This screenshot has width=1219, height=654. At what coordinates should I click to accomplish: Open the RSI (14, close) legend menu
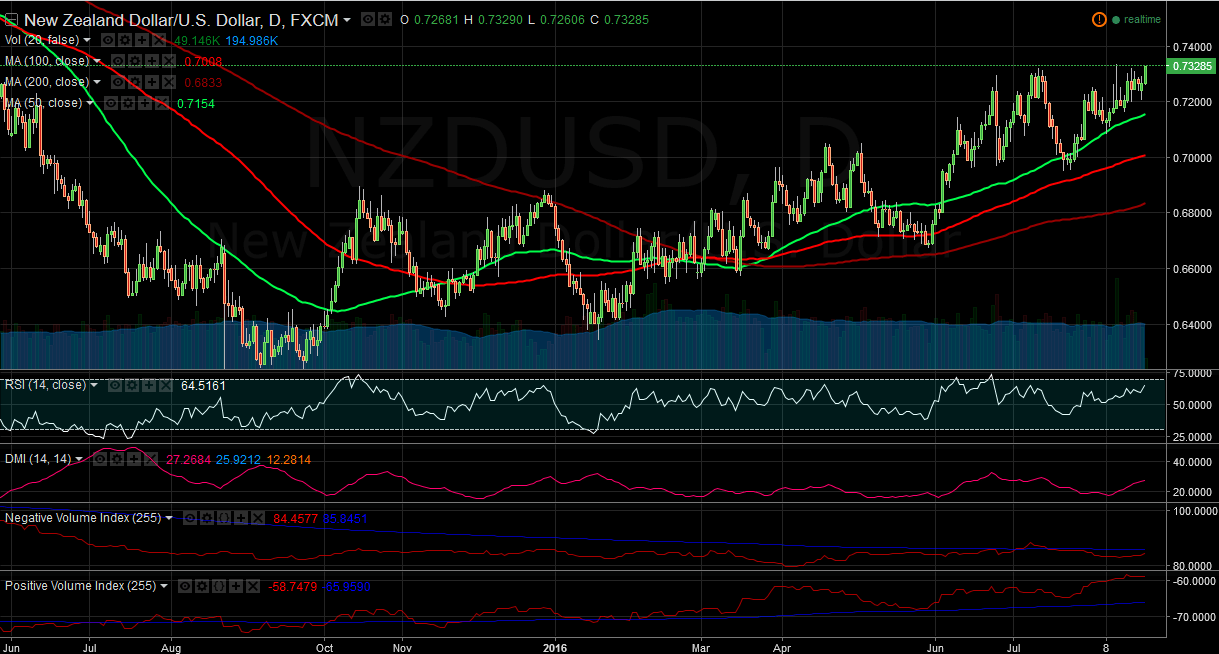pos(95,385)
